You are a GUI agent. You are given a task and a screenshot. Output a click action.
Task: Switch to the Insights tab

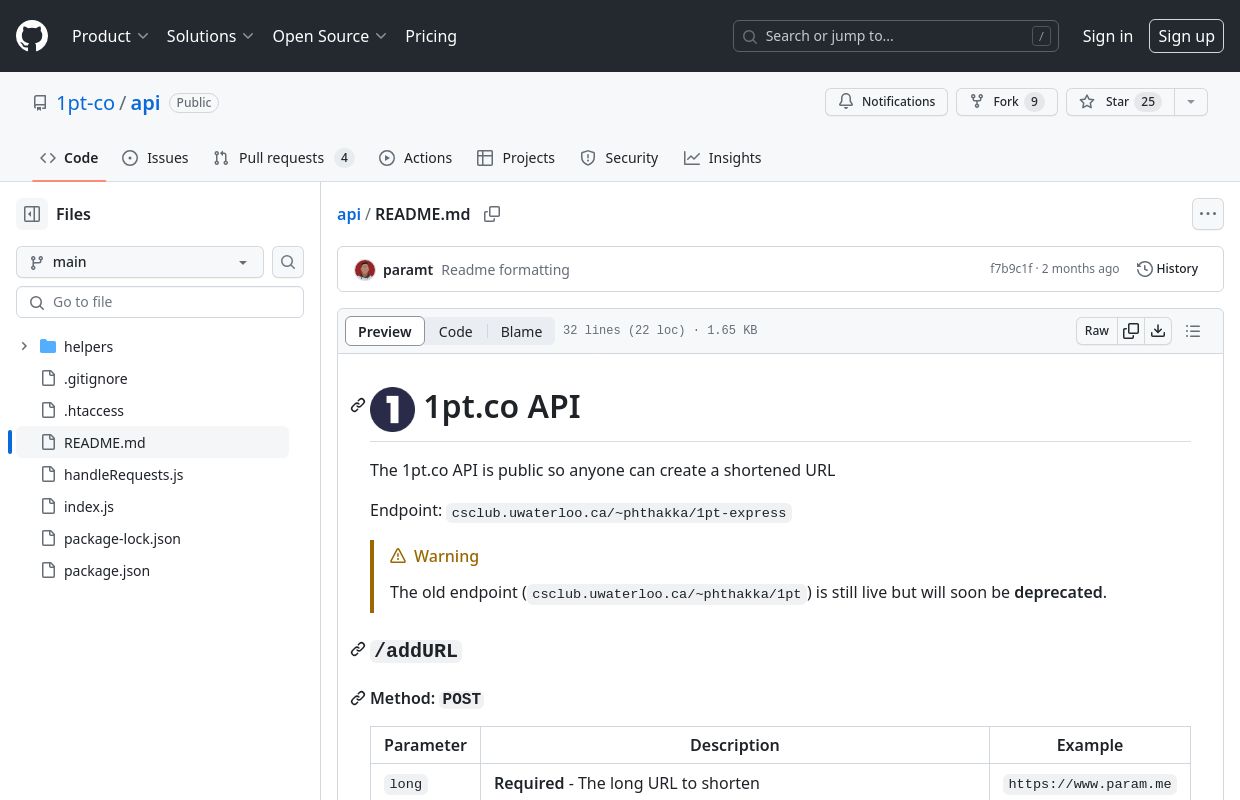722,158
